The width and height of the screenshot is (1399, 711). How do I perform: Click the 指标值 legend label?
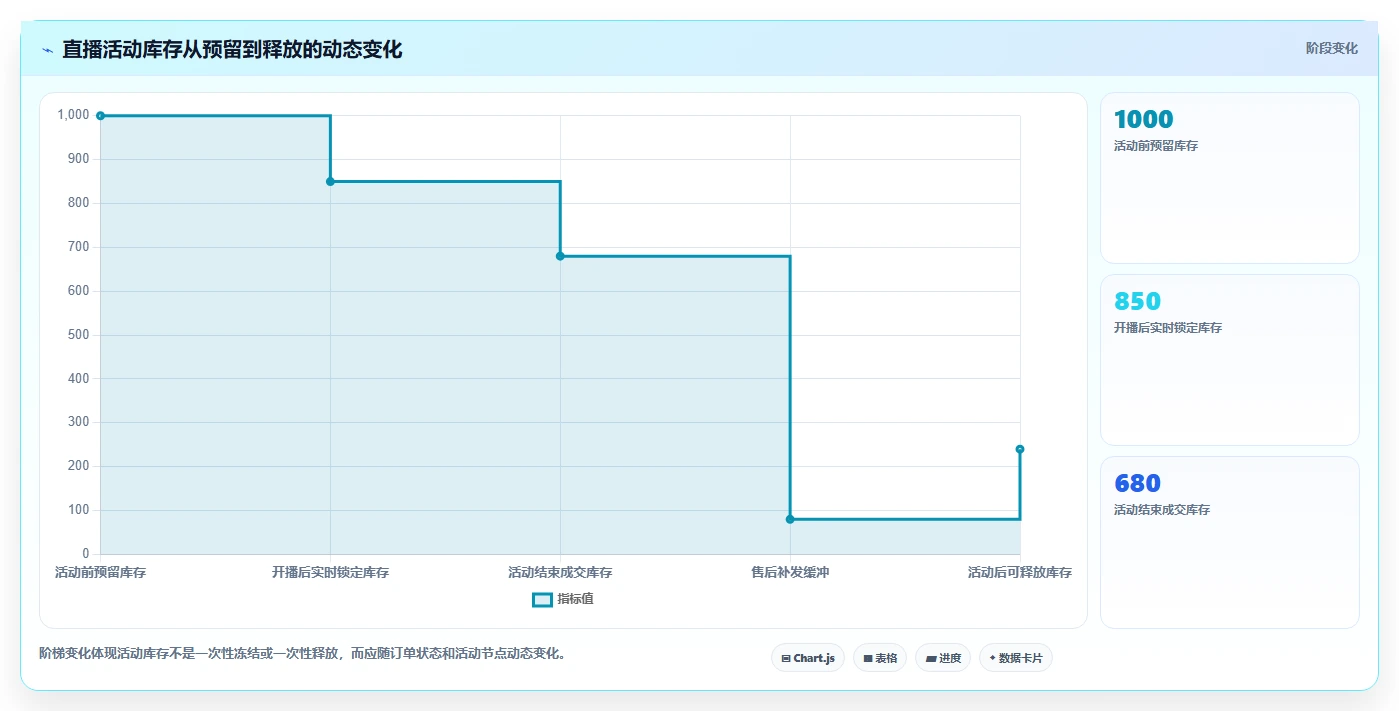[x=575, y=599]
